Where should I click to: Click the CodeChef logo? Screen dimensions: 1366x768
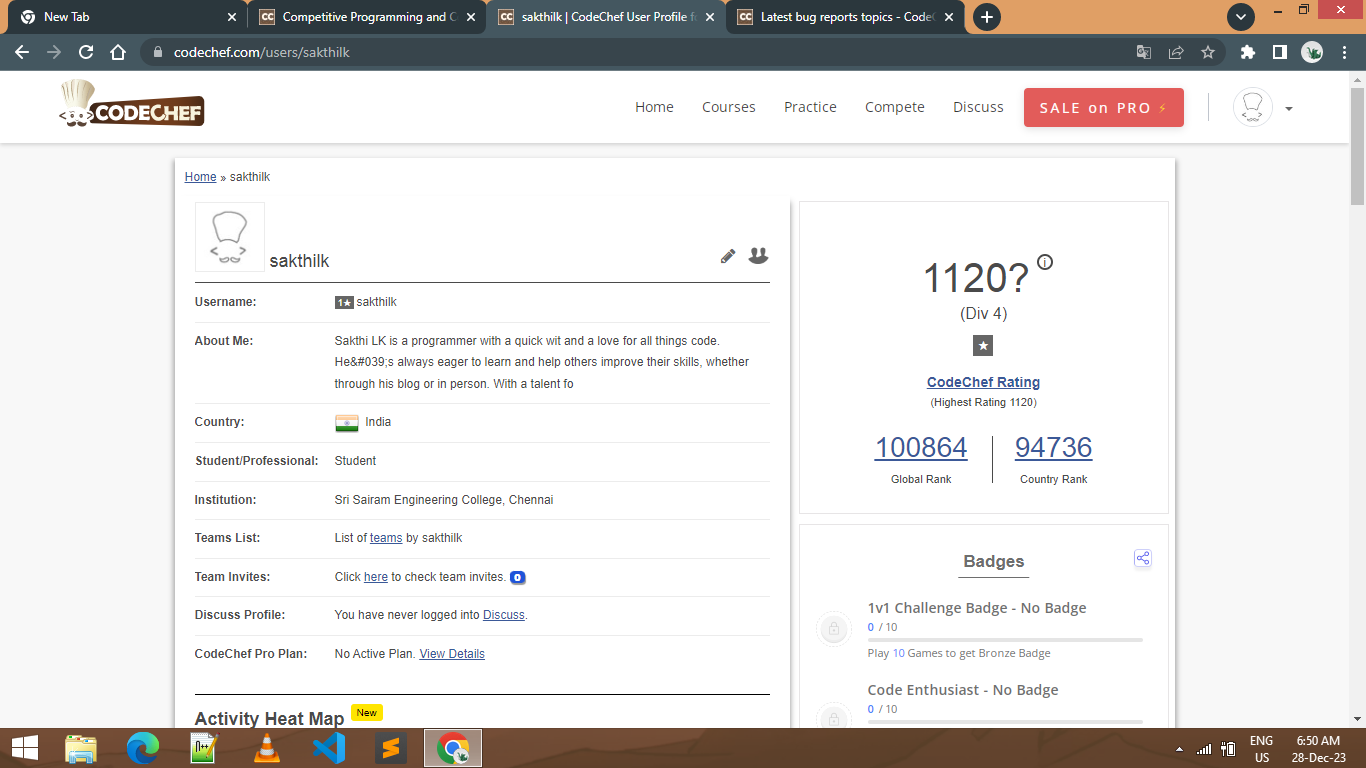(131, 105)
